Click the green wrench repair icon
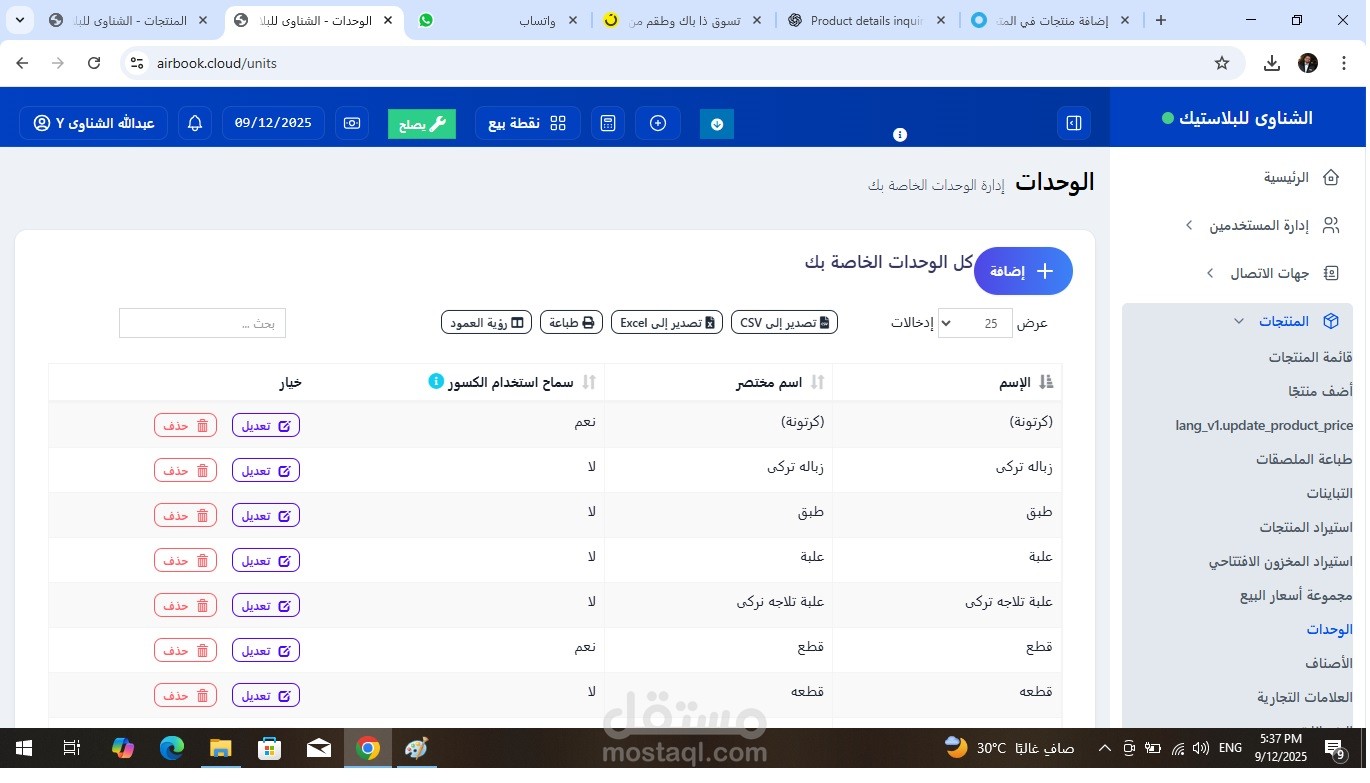Screen dimensions: 1370x783 click(420, 122)
